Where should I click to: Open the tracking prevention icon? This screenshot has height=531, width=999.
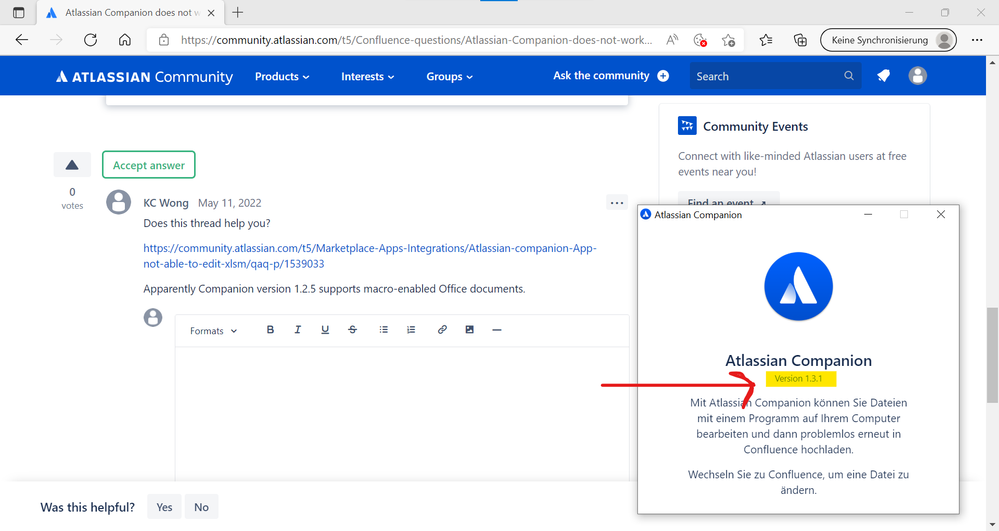click(700, 40)
